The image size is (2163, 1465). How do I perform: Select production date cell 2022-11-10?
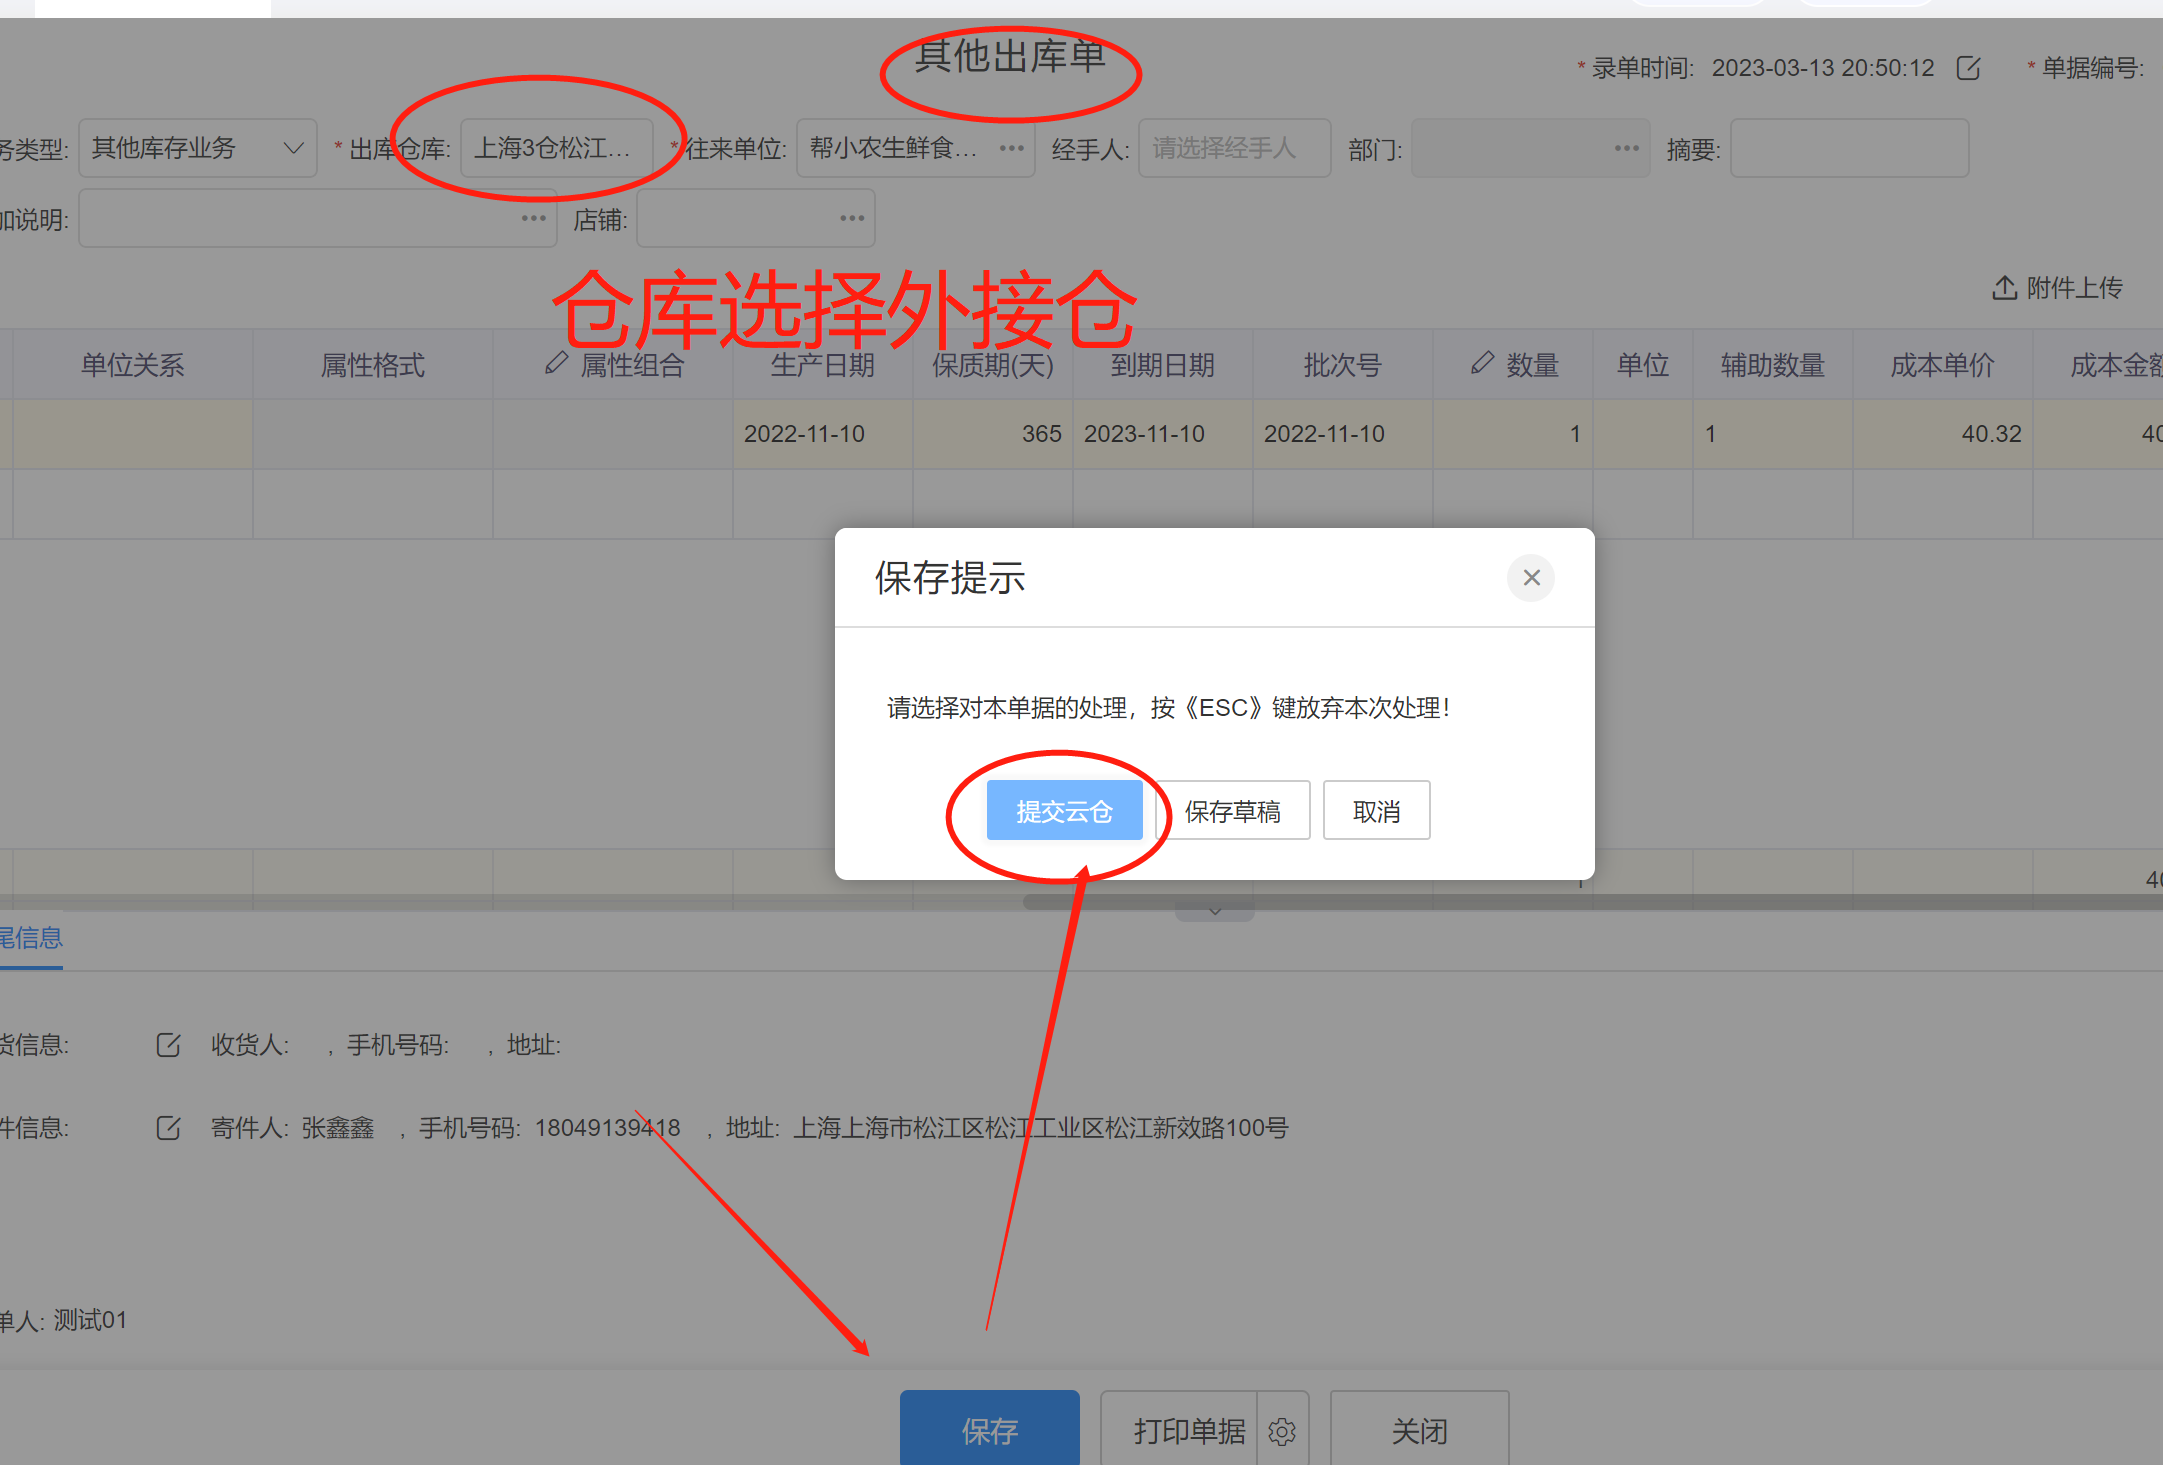(822, 434)
